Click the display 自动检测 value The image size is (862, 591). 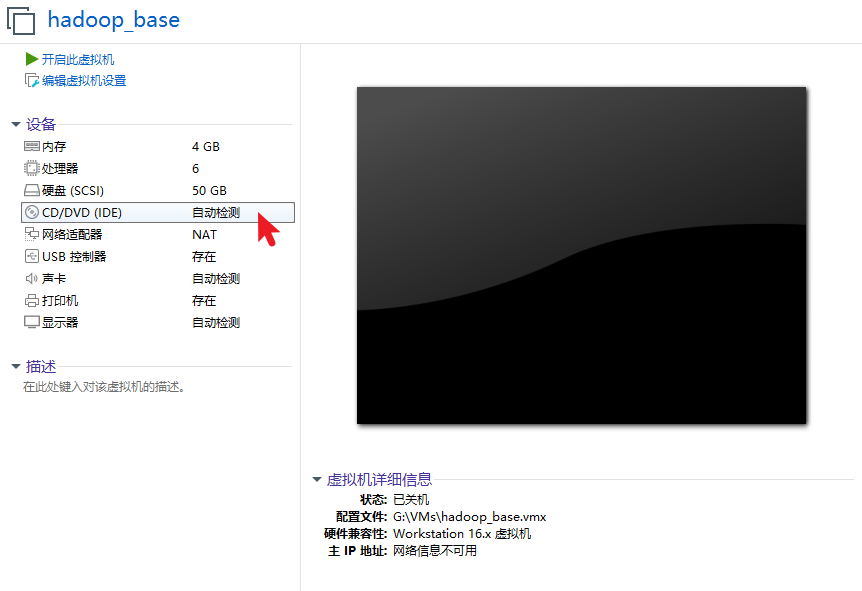click(x=216, y=323)
